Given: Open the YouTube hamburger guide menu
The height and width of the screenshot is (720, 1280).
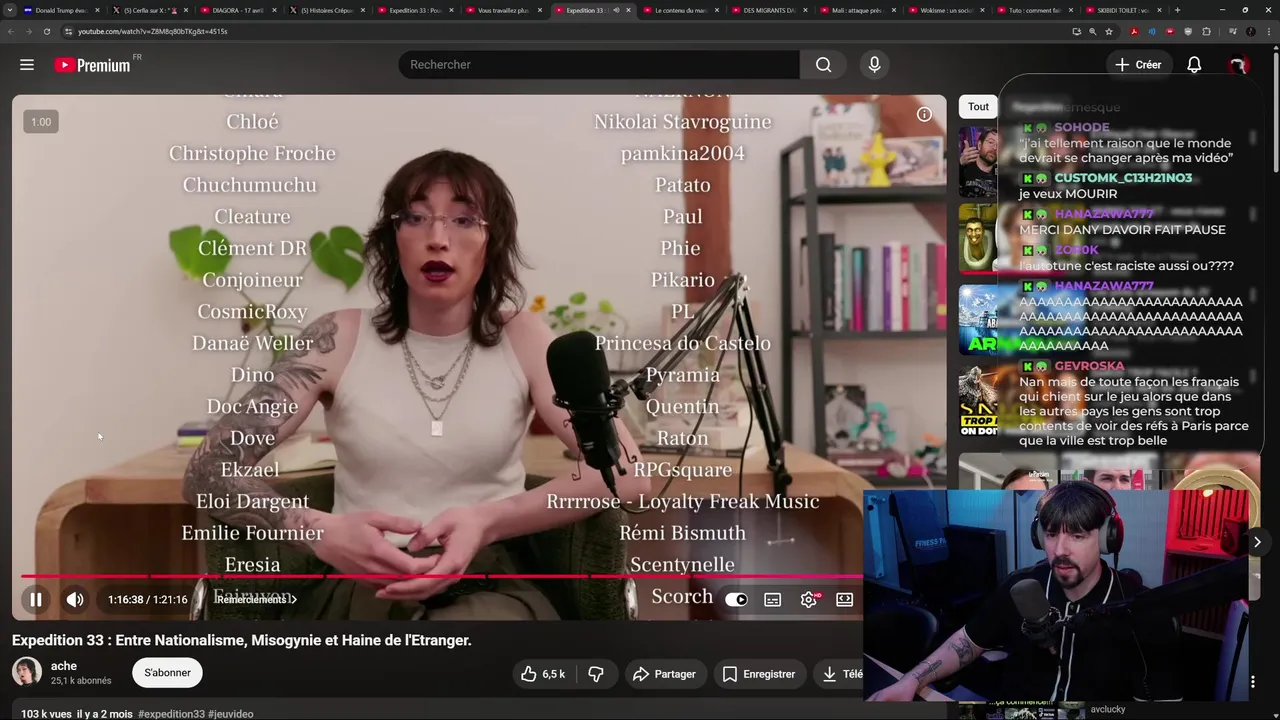Looking at the screenshot, I should (x=27, y=65).
